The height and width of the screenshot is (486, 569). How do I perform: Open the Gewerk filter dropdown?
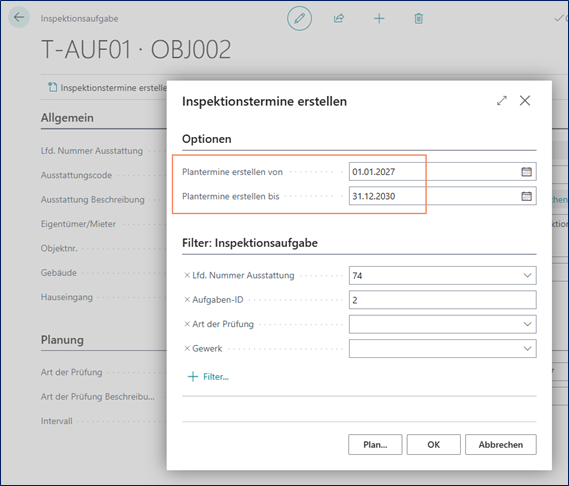coord(527,348)
